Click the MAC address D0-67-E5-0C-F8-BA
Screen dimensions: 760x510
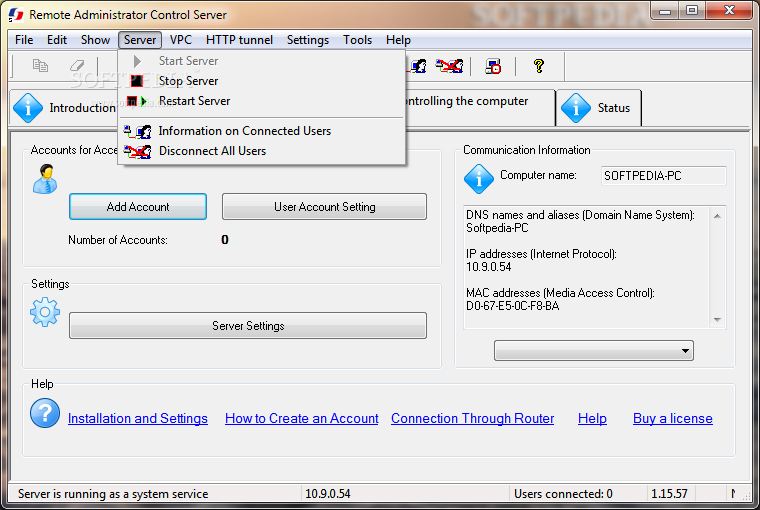coord(513,306)
